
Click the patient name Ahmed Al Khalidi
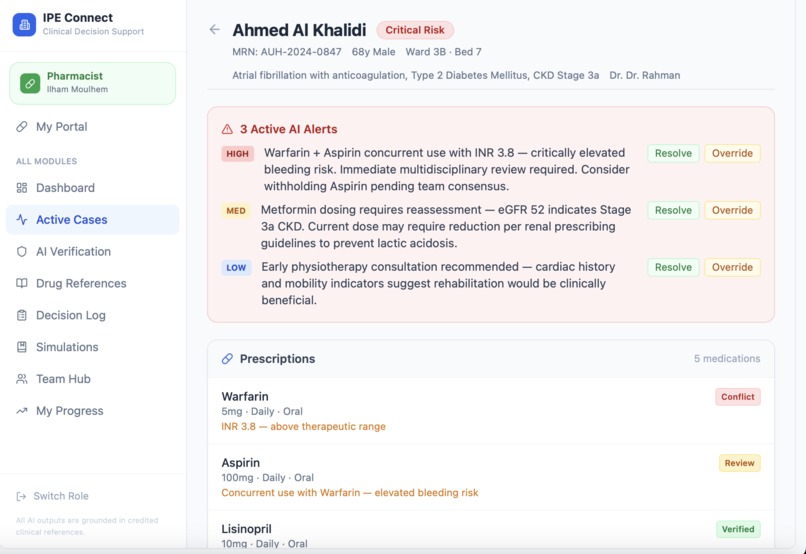click(x=299, y=30)
